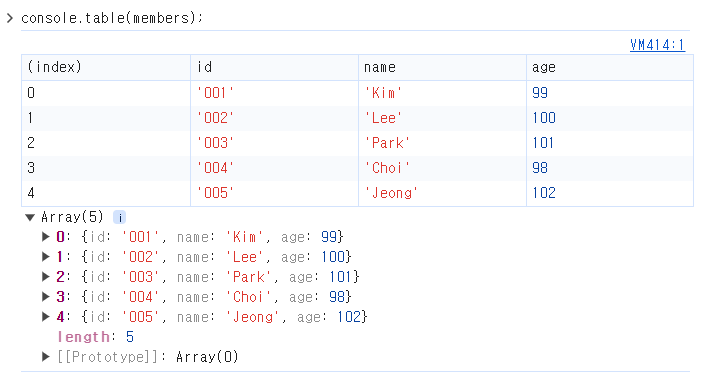Select the age 100 table cell
This screenshot has width=710, height=377.
(610, 118)
